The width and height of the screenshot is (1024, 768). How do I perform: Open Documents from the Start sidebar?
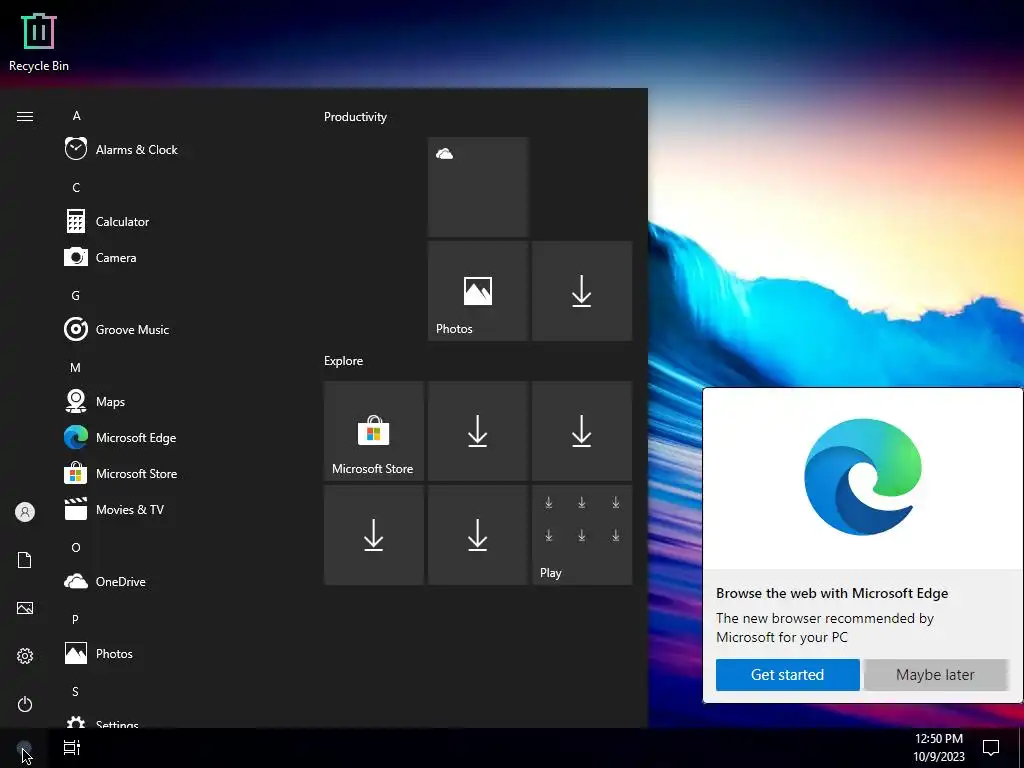click(25, 560)
